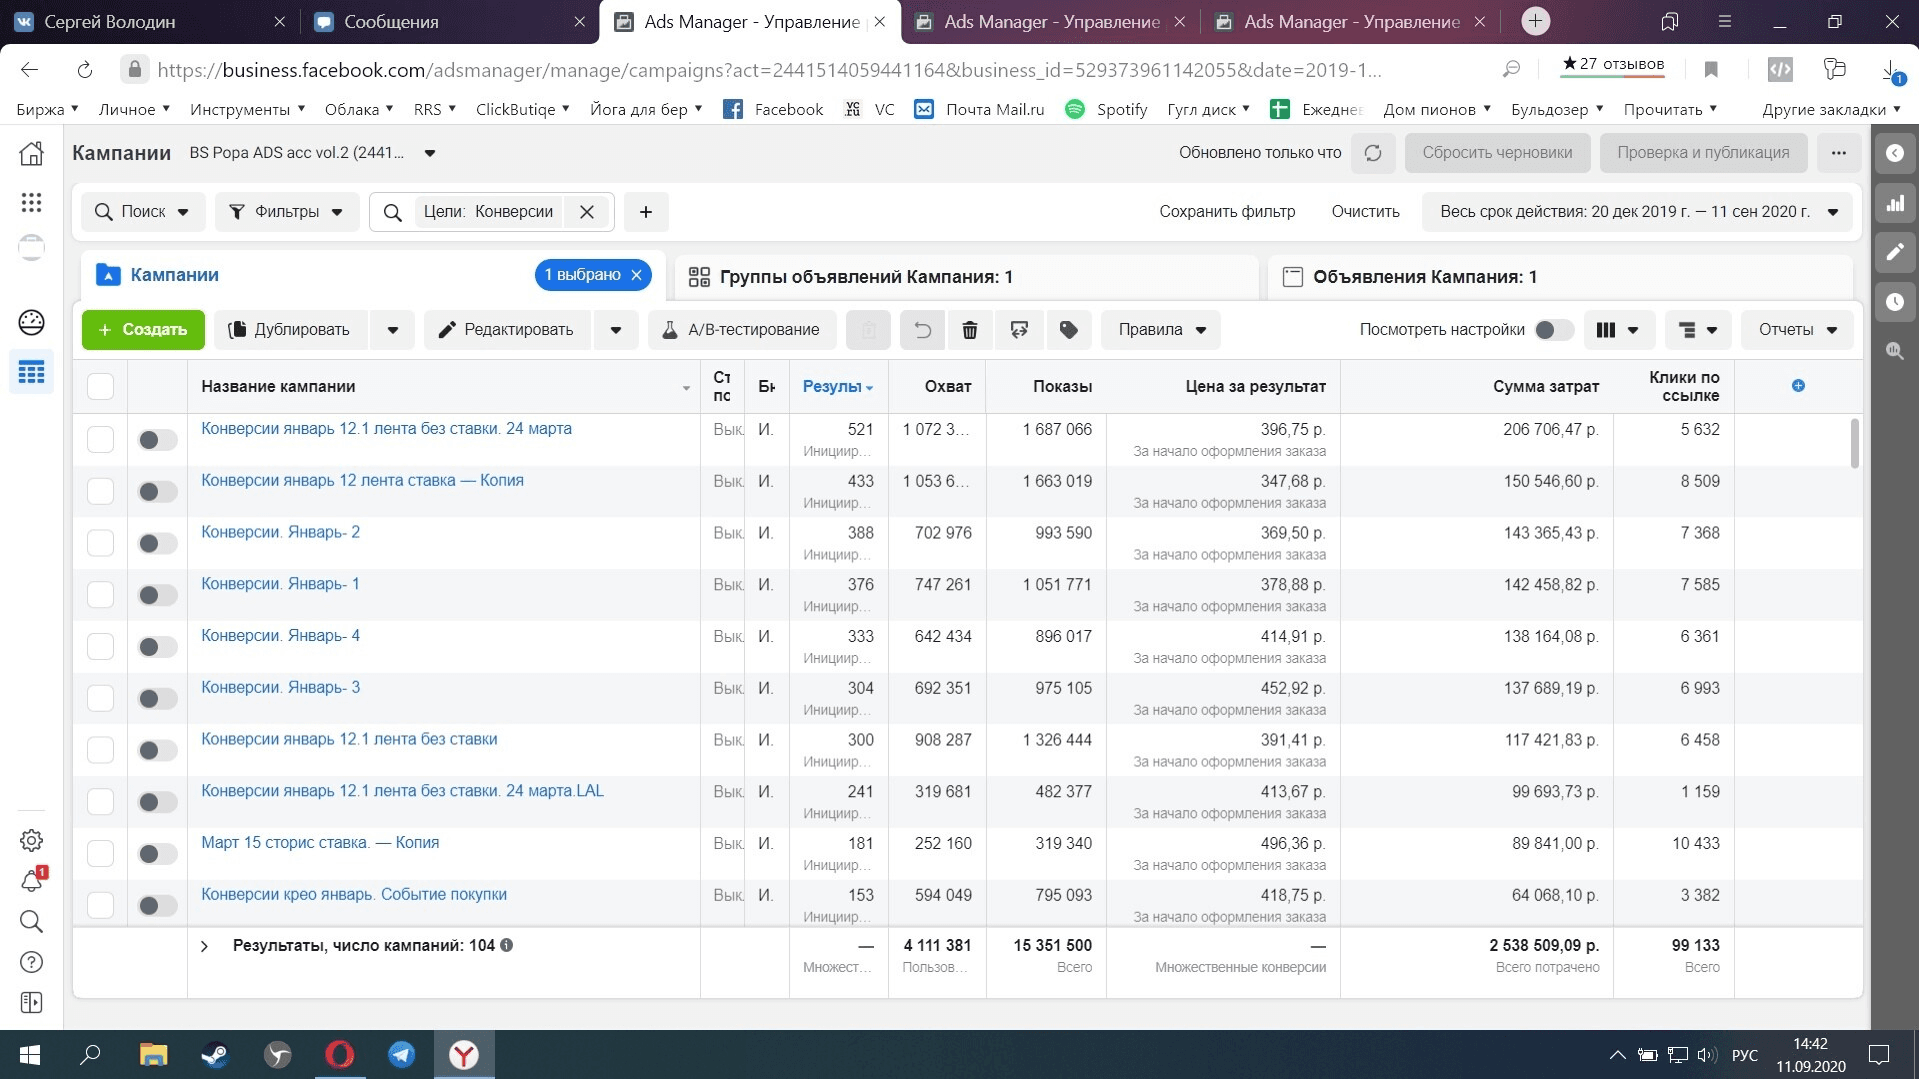Open the Инструменты bookmarks folder
Image resolution: width=1919 pixels, height=1079 pixels.
[247, 109]
